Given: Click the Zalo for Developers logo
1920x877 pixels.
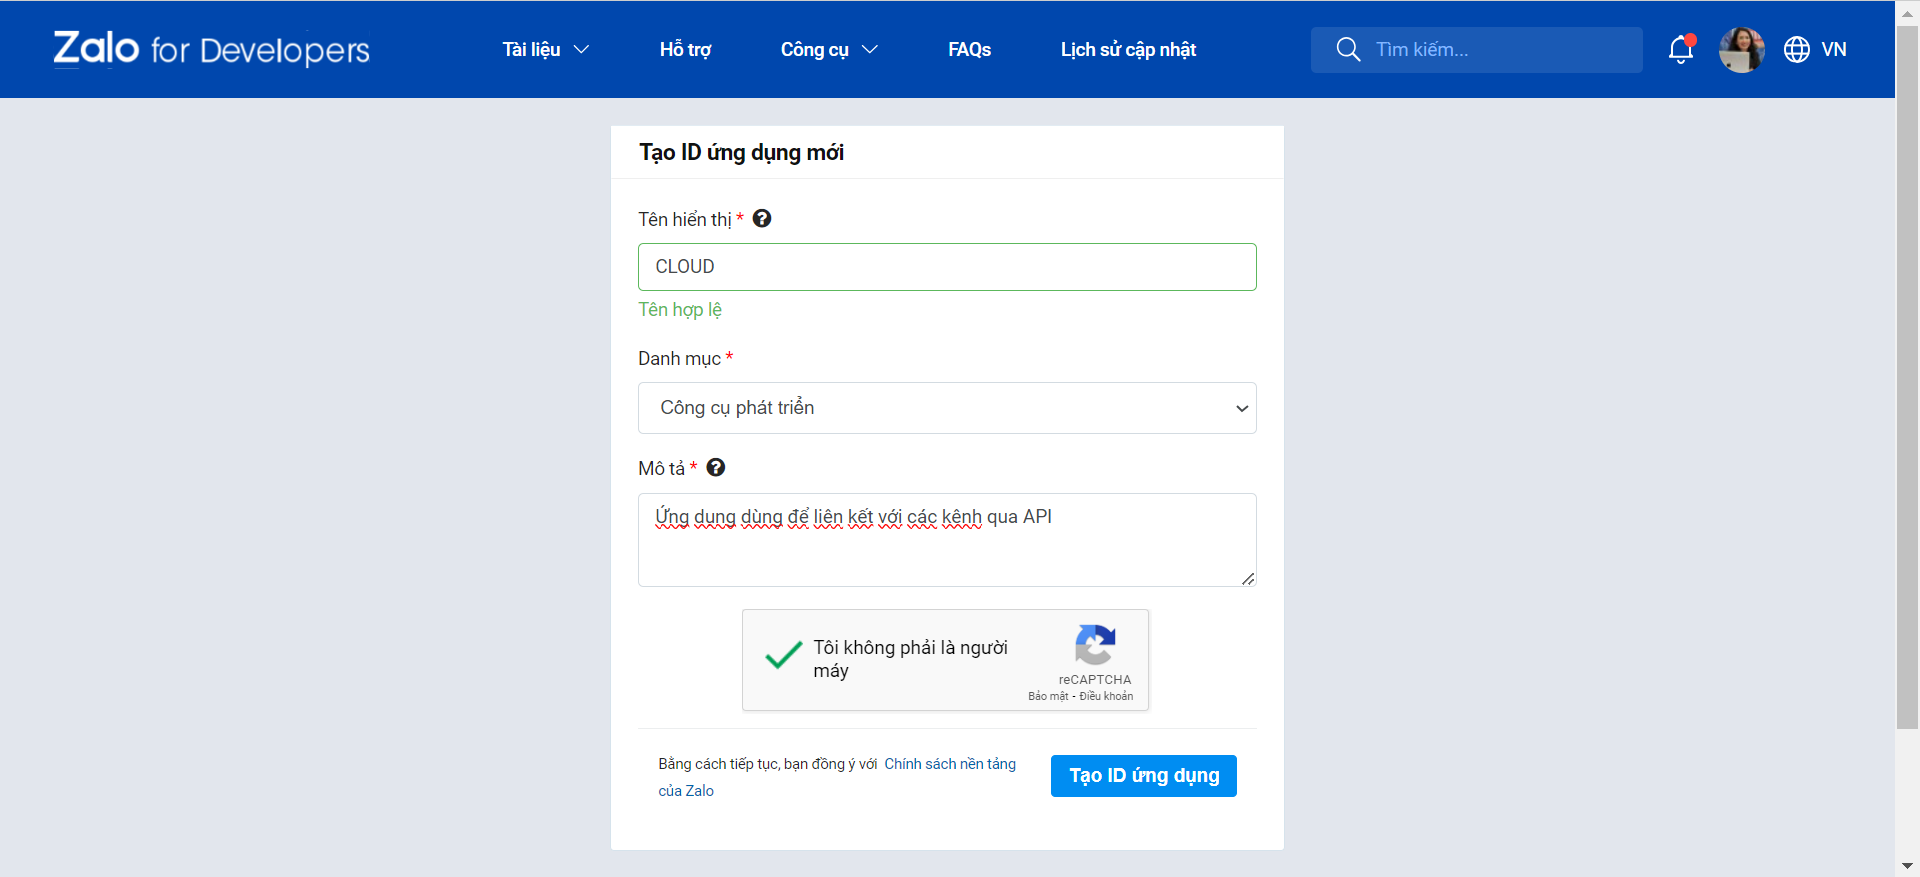Looking at the screenshot, I should [211, 49].
